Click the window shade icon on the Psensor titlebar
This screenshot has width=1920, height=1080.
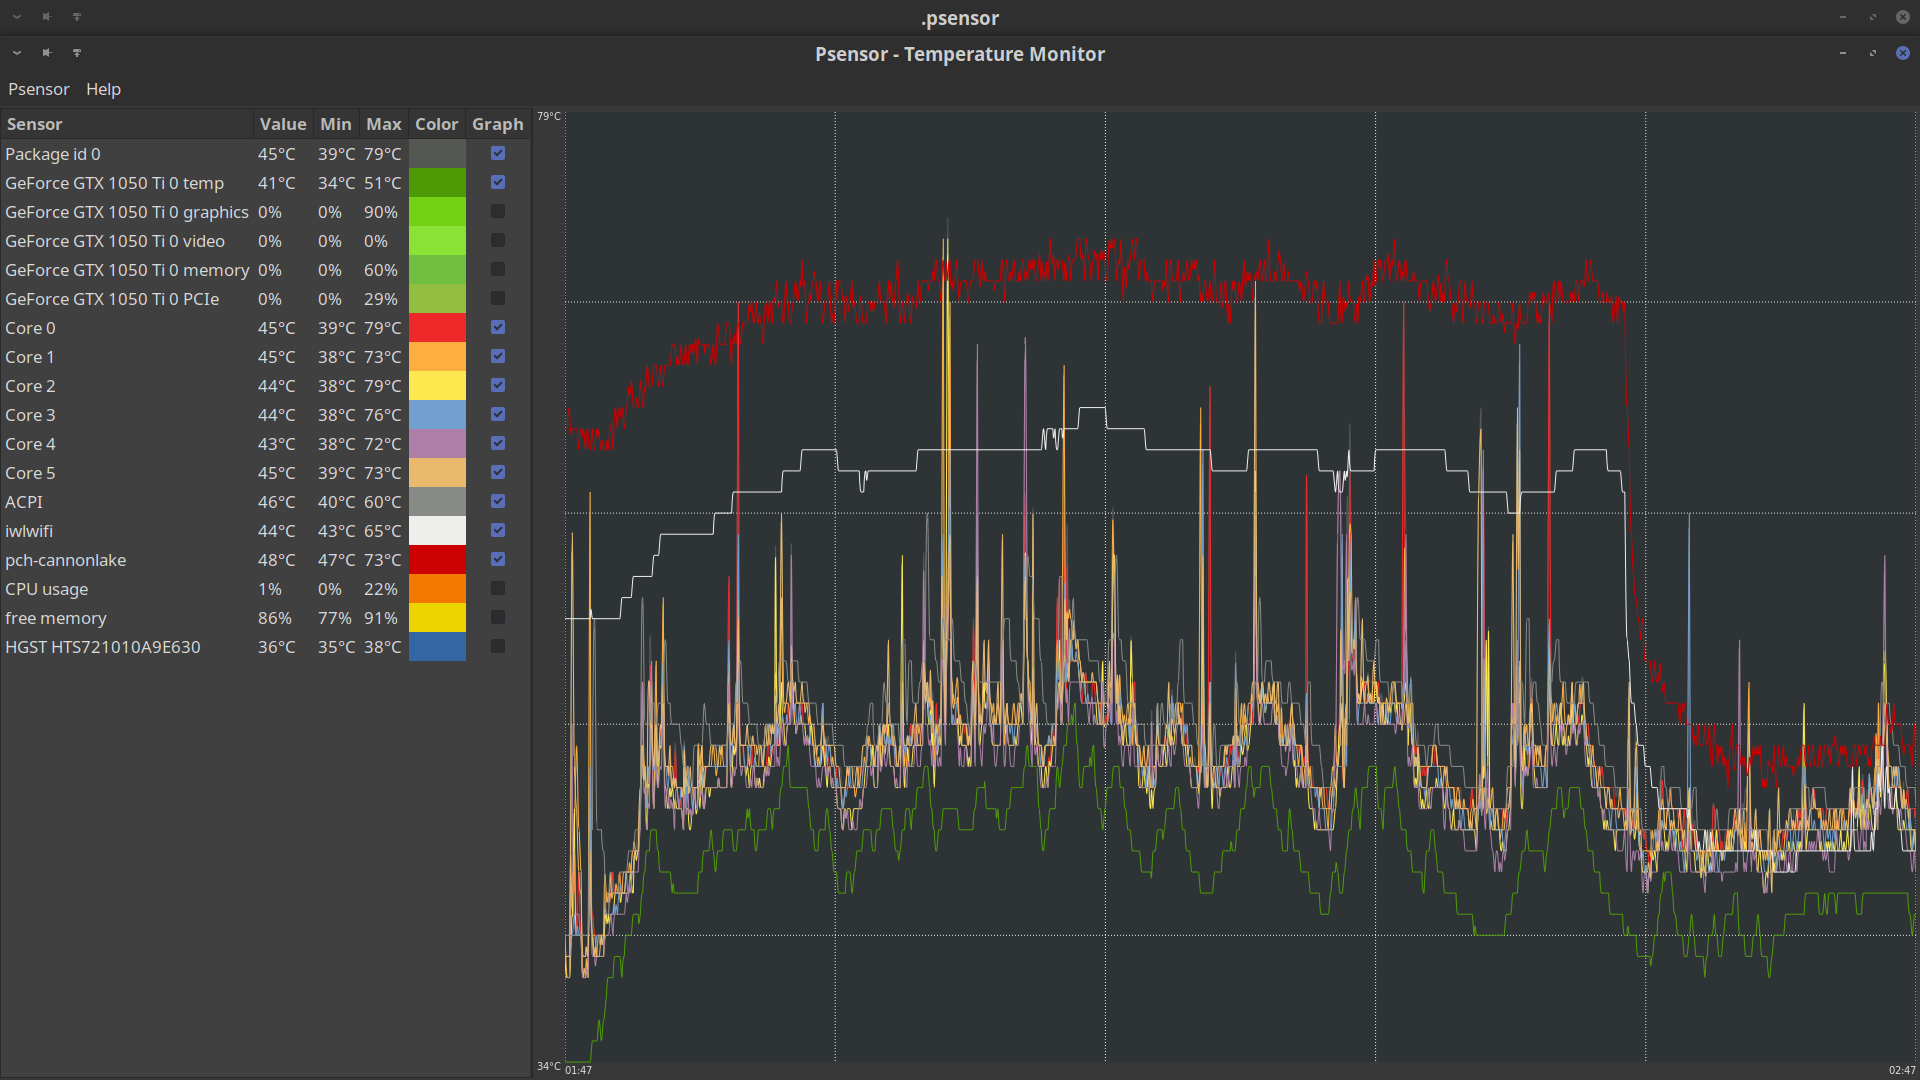(x=77, y=52)
